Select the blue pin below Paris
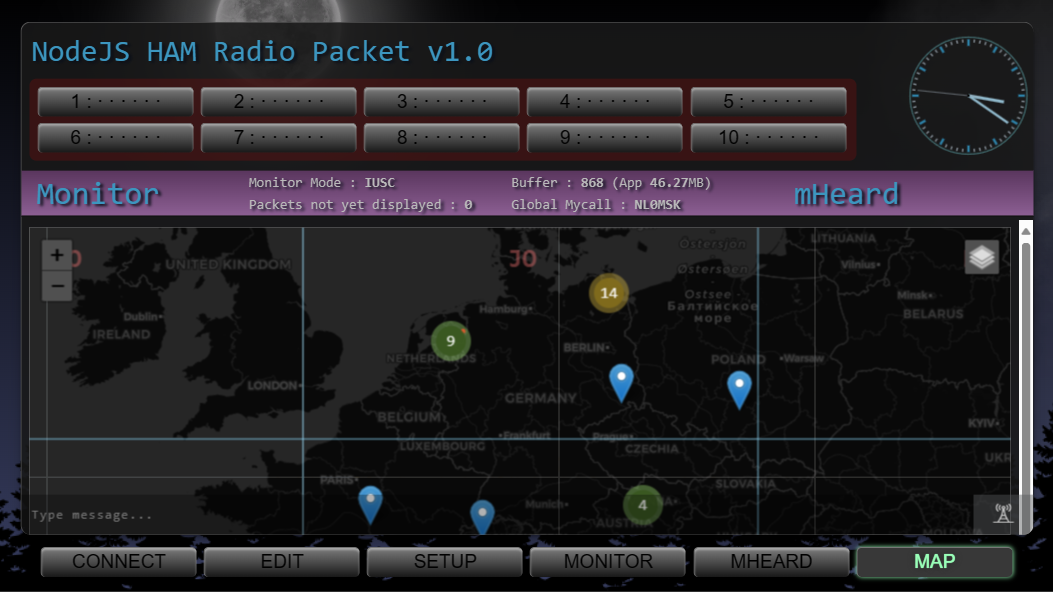This screenshot has height=592, width=1053. tap(370, 505)
